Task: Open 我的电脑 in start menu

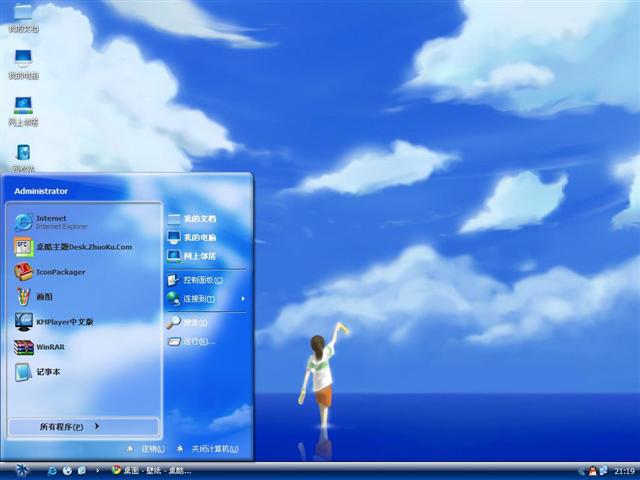Action: tap(192, 237)
